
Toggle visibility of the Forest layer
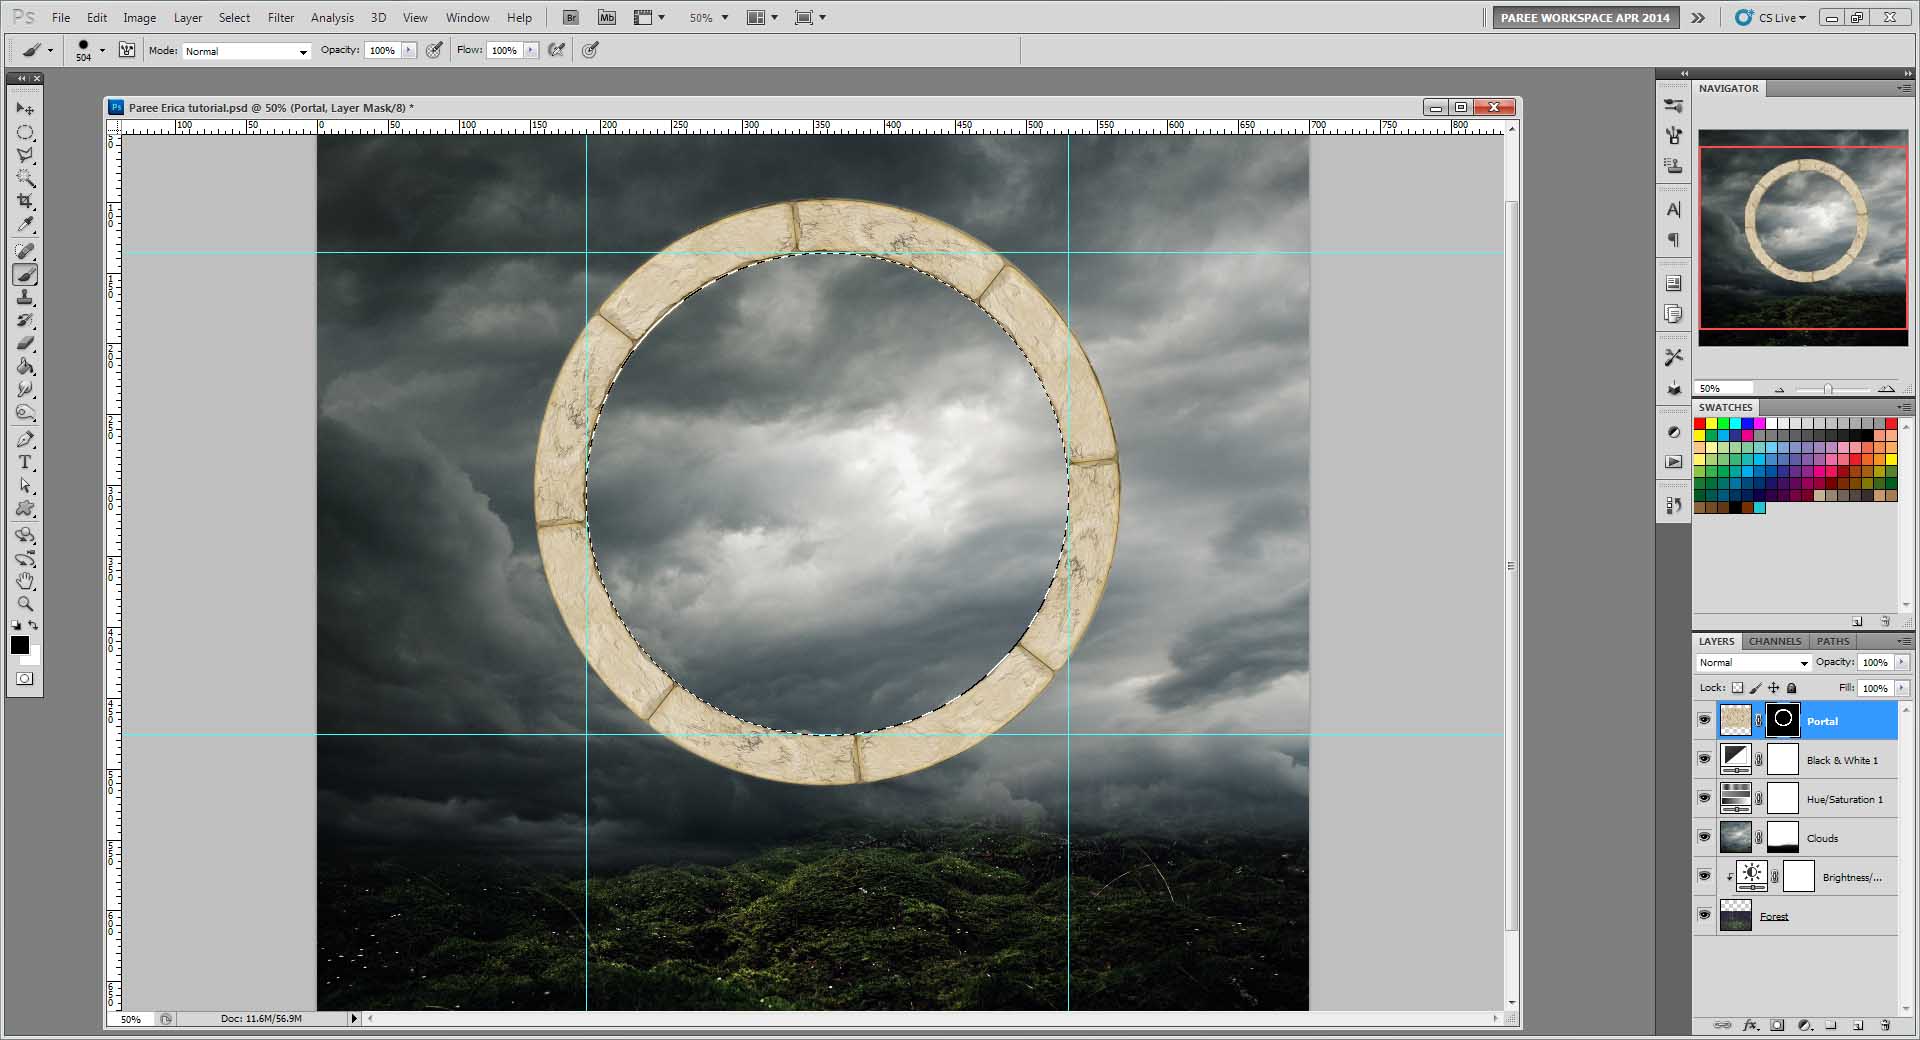click(x=1704, y=915)
